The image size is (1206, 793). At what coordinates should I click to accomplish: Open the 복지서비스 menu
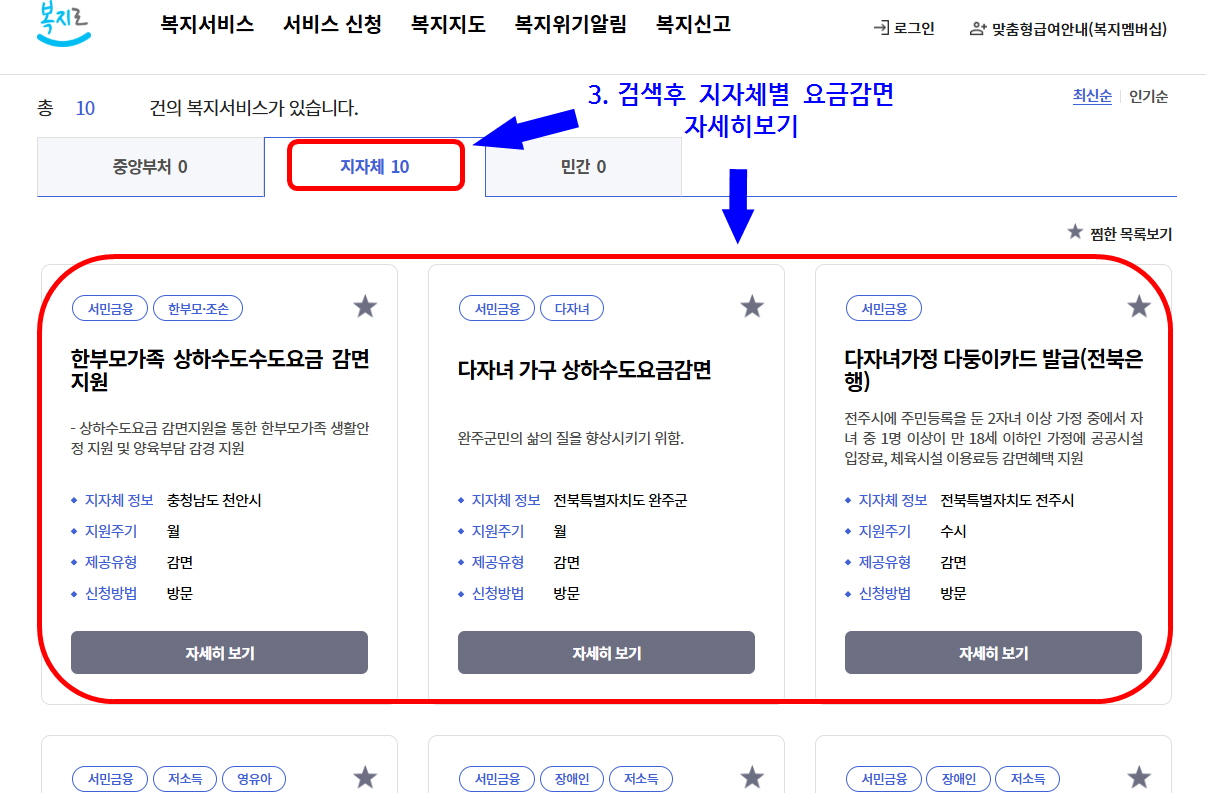click(207, 25)
